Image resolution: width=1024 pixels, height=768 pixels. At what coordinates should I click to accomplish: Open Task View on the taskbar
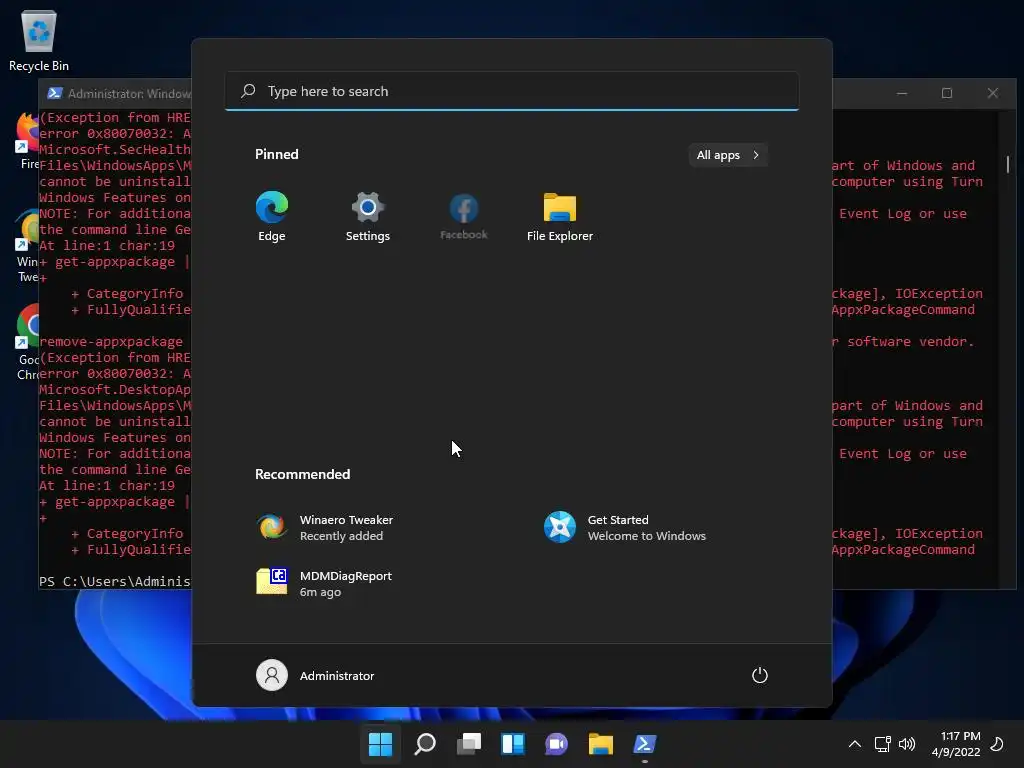pyautogui.click(x=469, y=744)
